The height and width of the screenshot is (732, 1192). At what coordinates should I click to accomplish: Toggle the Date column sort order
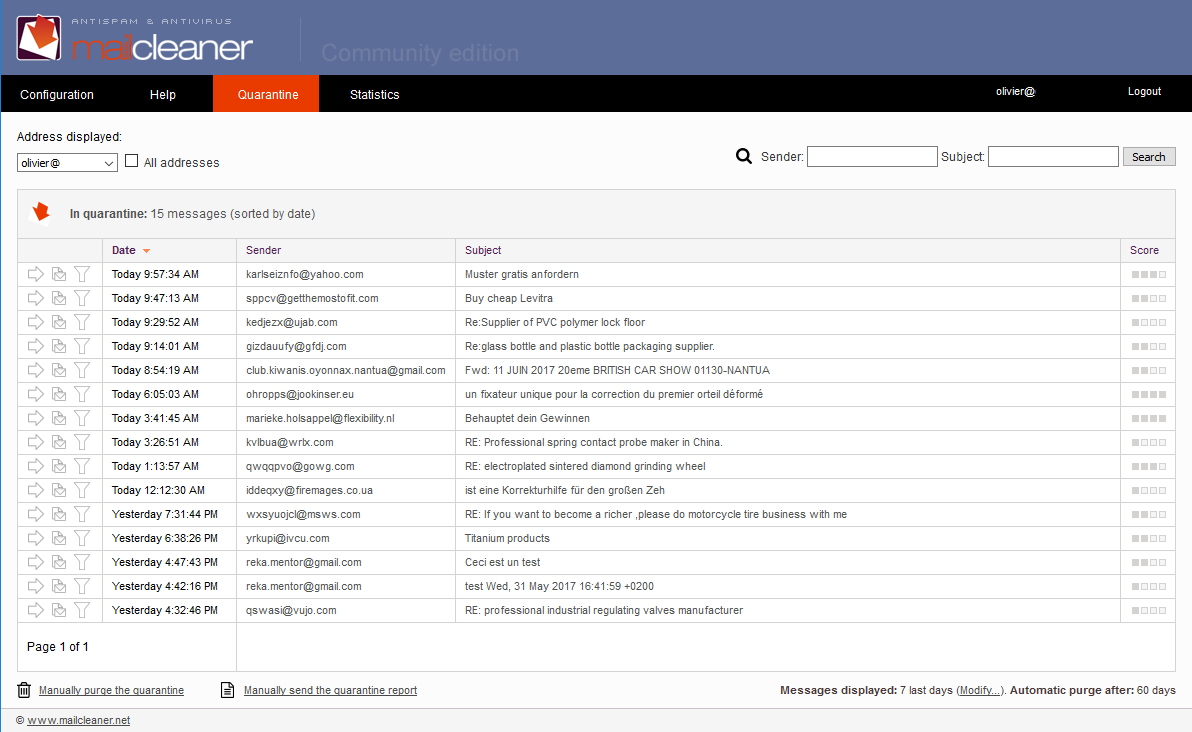tap(125, 250)
